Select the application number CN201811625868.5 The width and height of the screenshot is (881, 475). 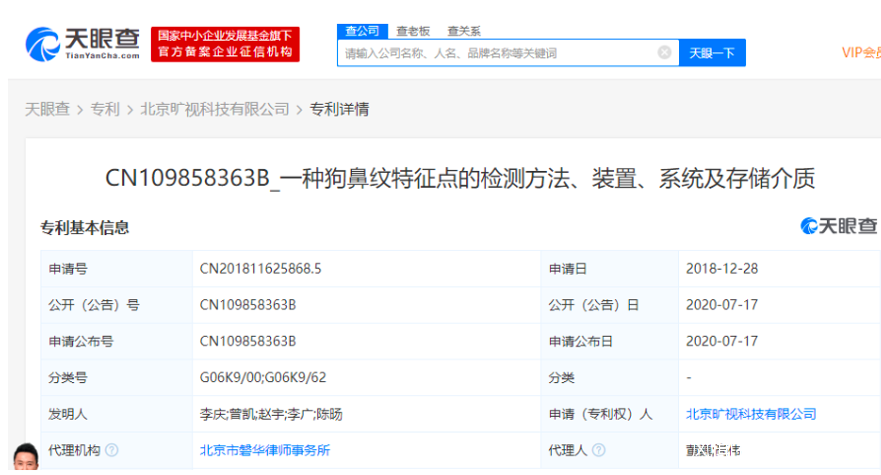260,269
